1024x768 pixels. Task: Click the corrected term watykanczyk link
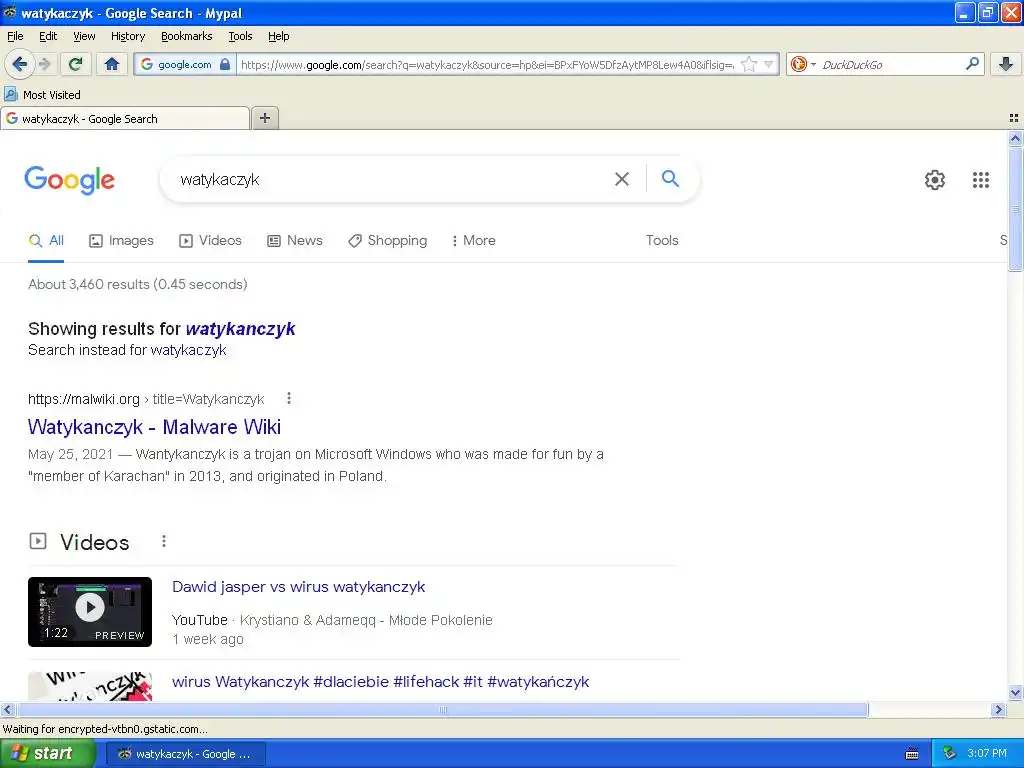click(x=240, y=328)
